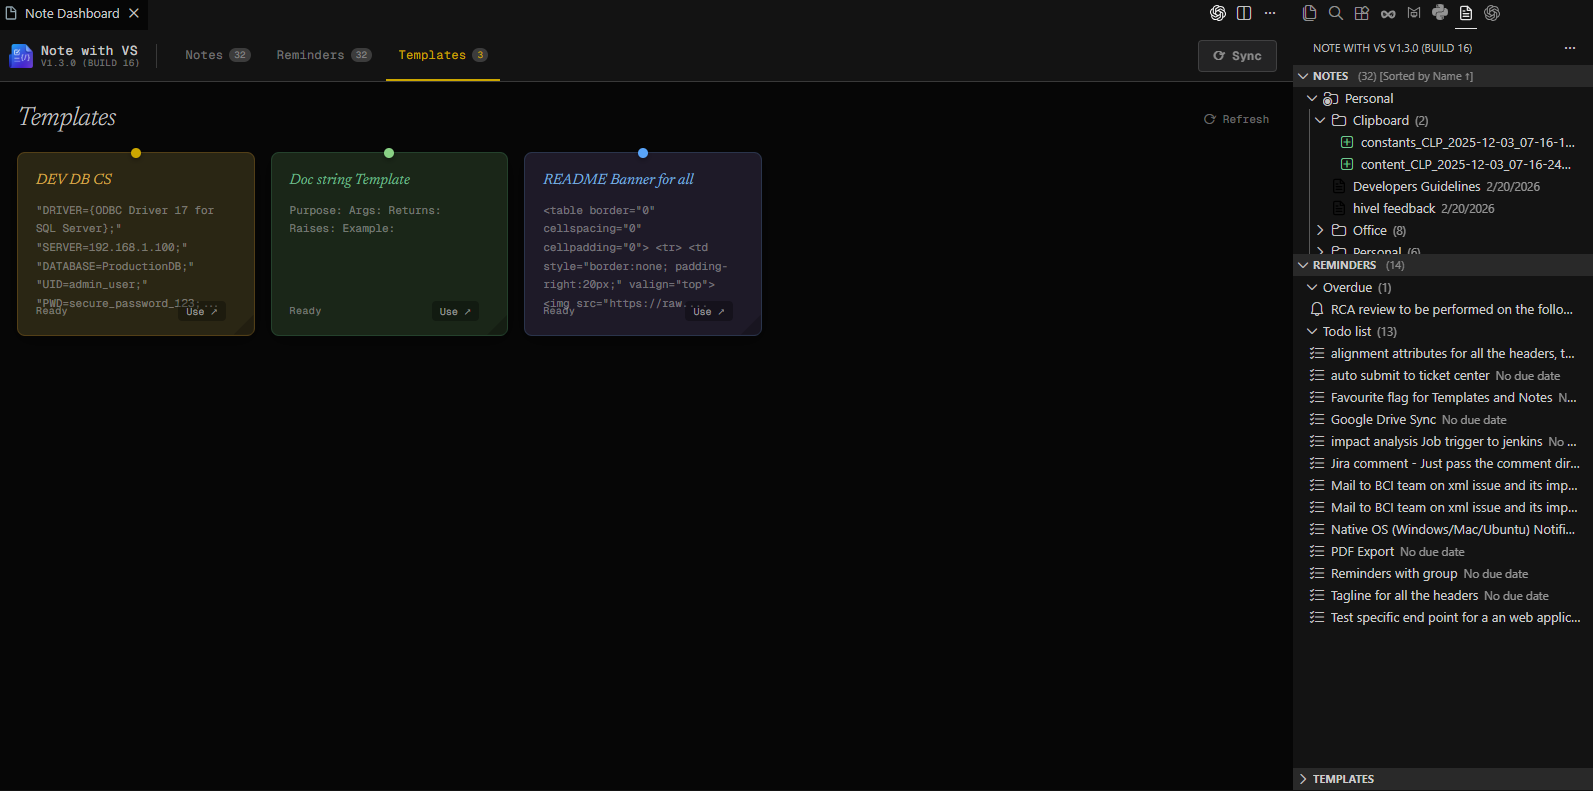Viewport: 1593px width, 791px height.
Task: Switch to the Notes tab
Action: click(217, 55)
